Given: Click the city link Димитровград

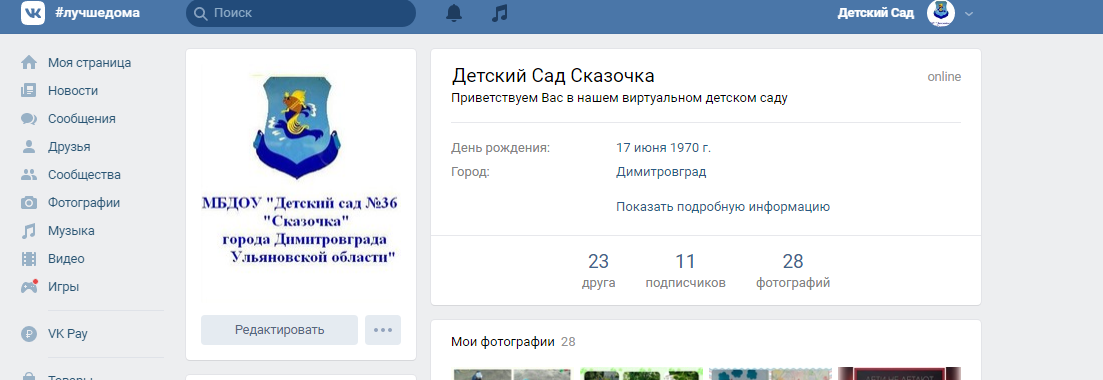Looking at the screenshot, I should click(x=661, y=172).
